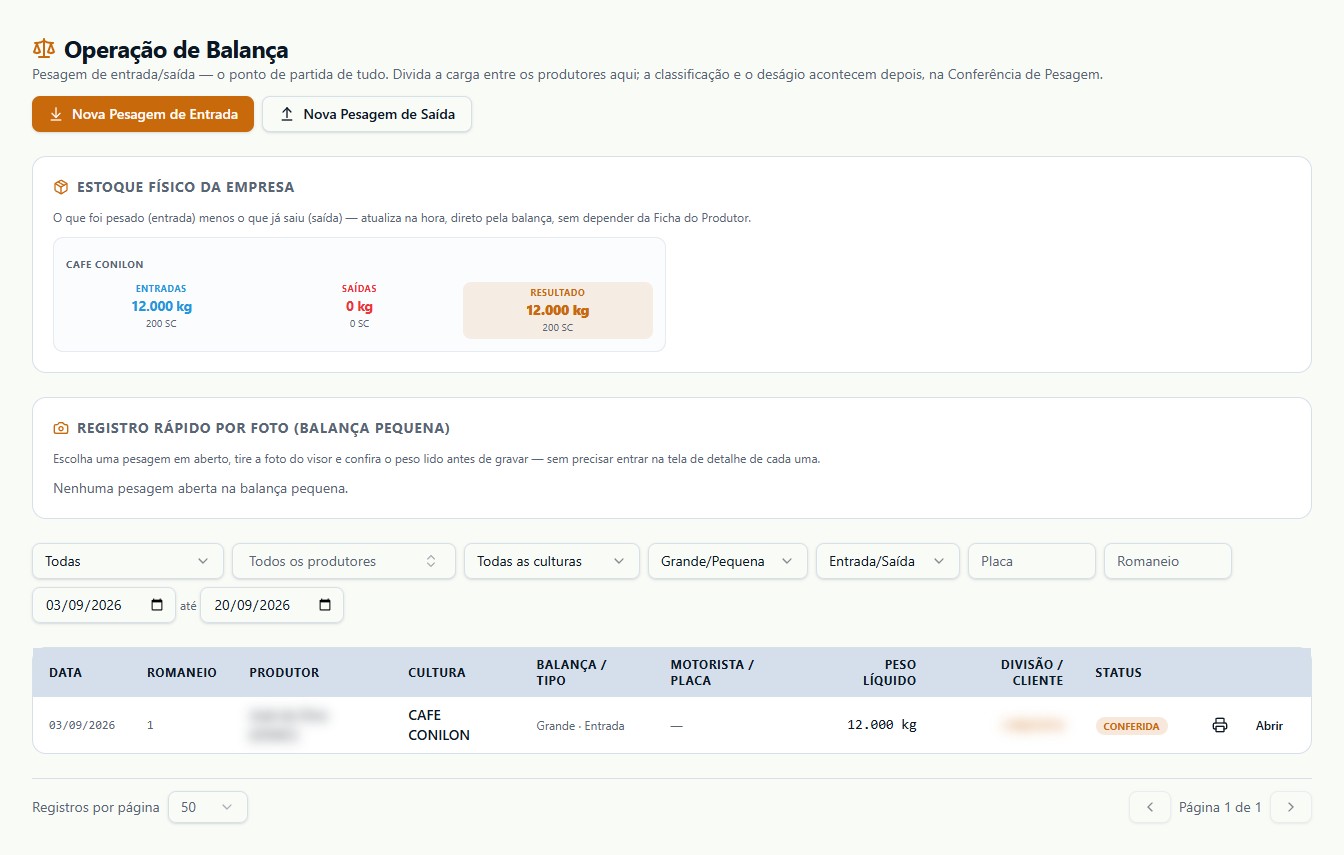Click the start date field 03/09/2026
The height and width of the screenshot is (855, 1344).
[x=104, y=605]
